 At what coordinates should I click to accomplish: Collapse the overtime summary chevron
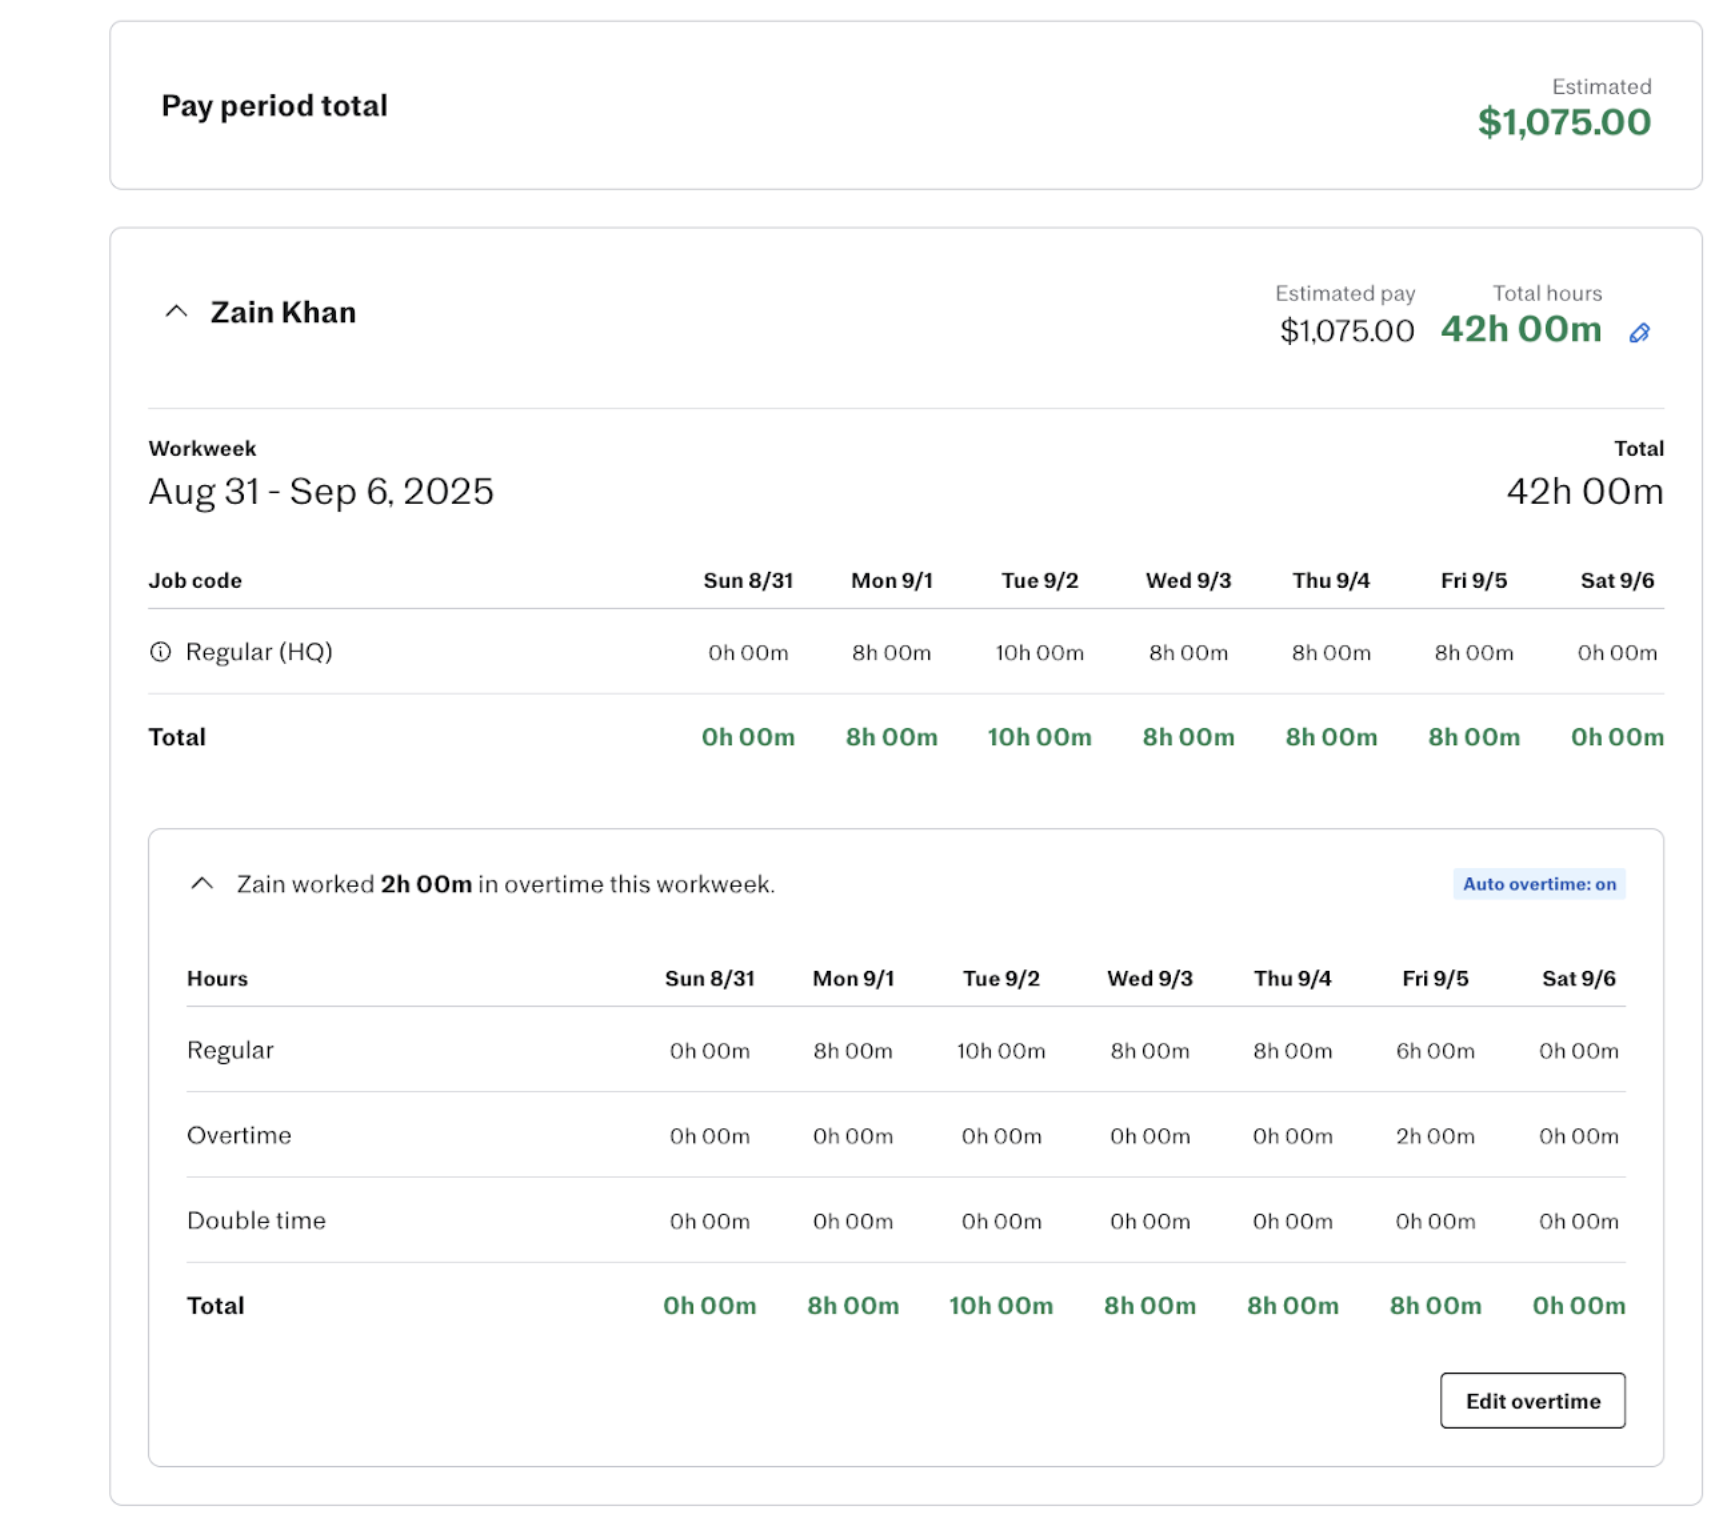pyautogui.click(x=202, y=884)
